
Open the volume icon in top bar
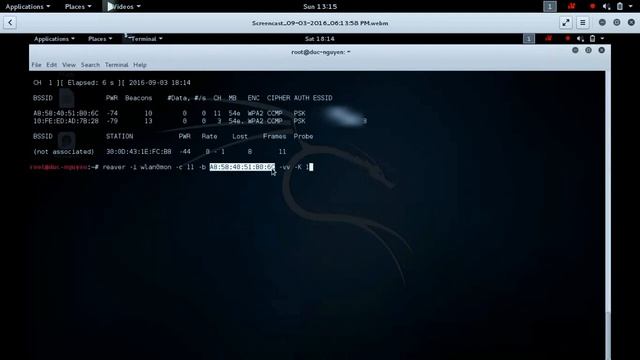[607, 7]
